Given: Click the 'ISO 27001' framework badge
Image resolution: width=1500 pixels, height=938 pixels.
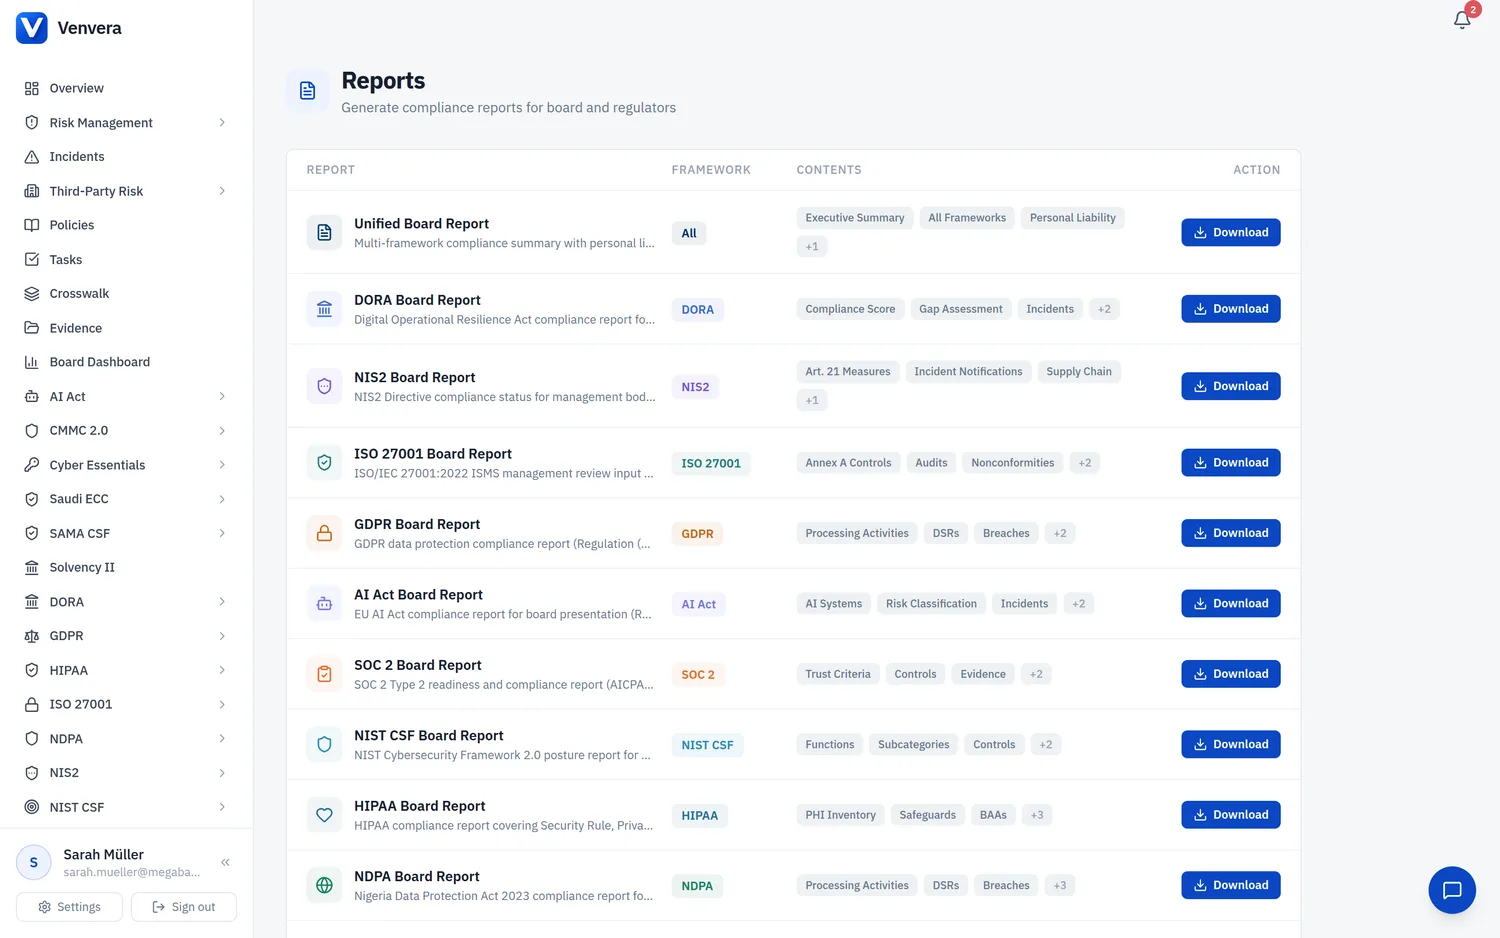Looking at the screenshot, I should (x=711, y=464).
